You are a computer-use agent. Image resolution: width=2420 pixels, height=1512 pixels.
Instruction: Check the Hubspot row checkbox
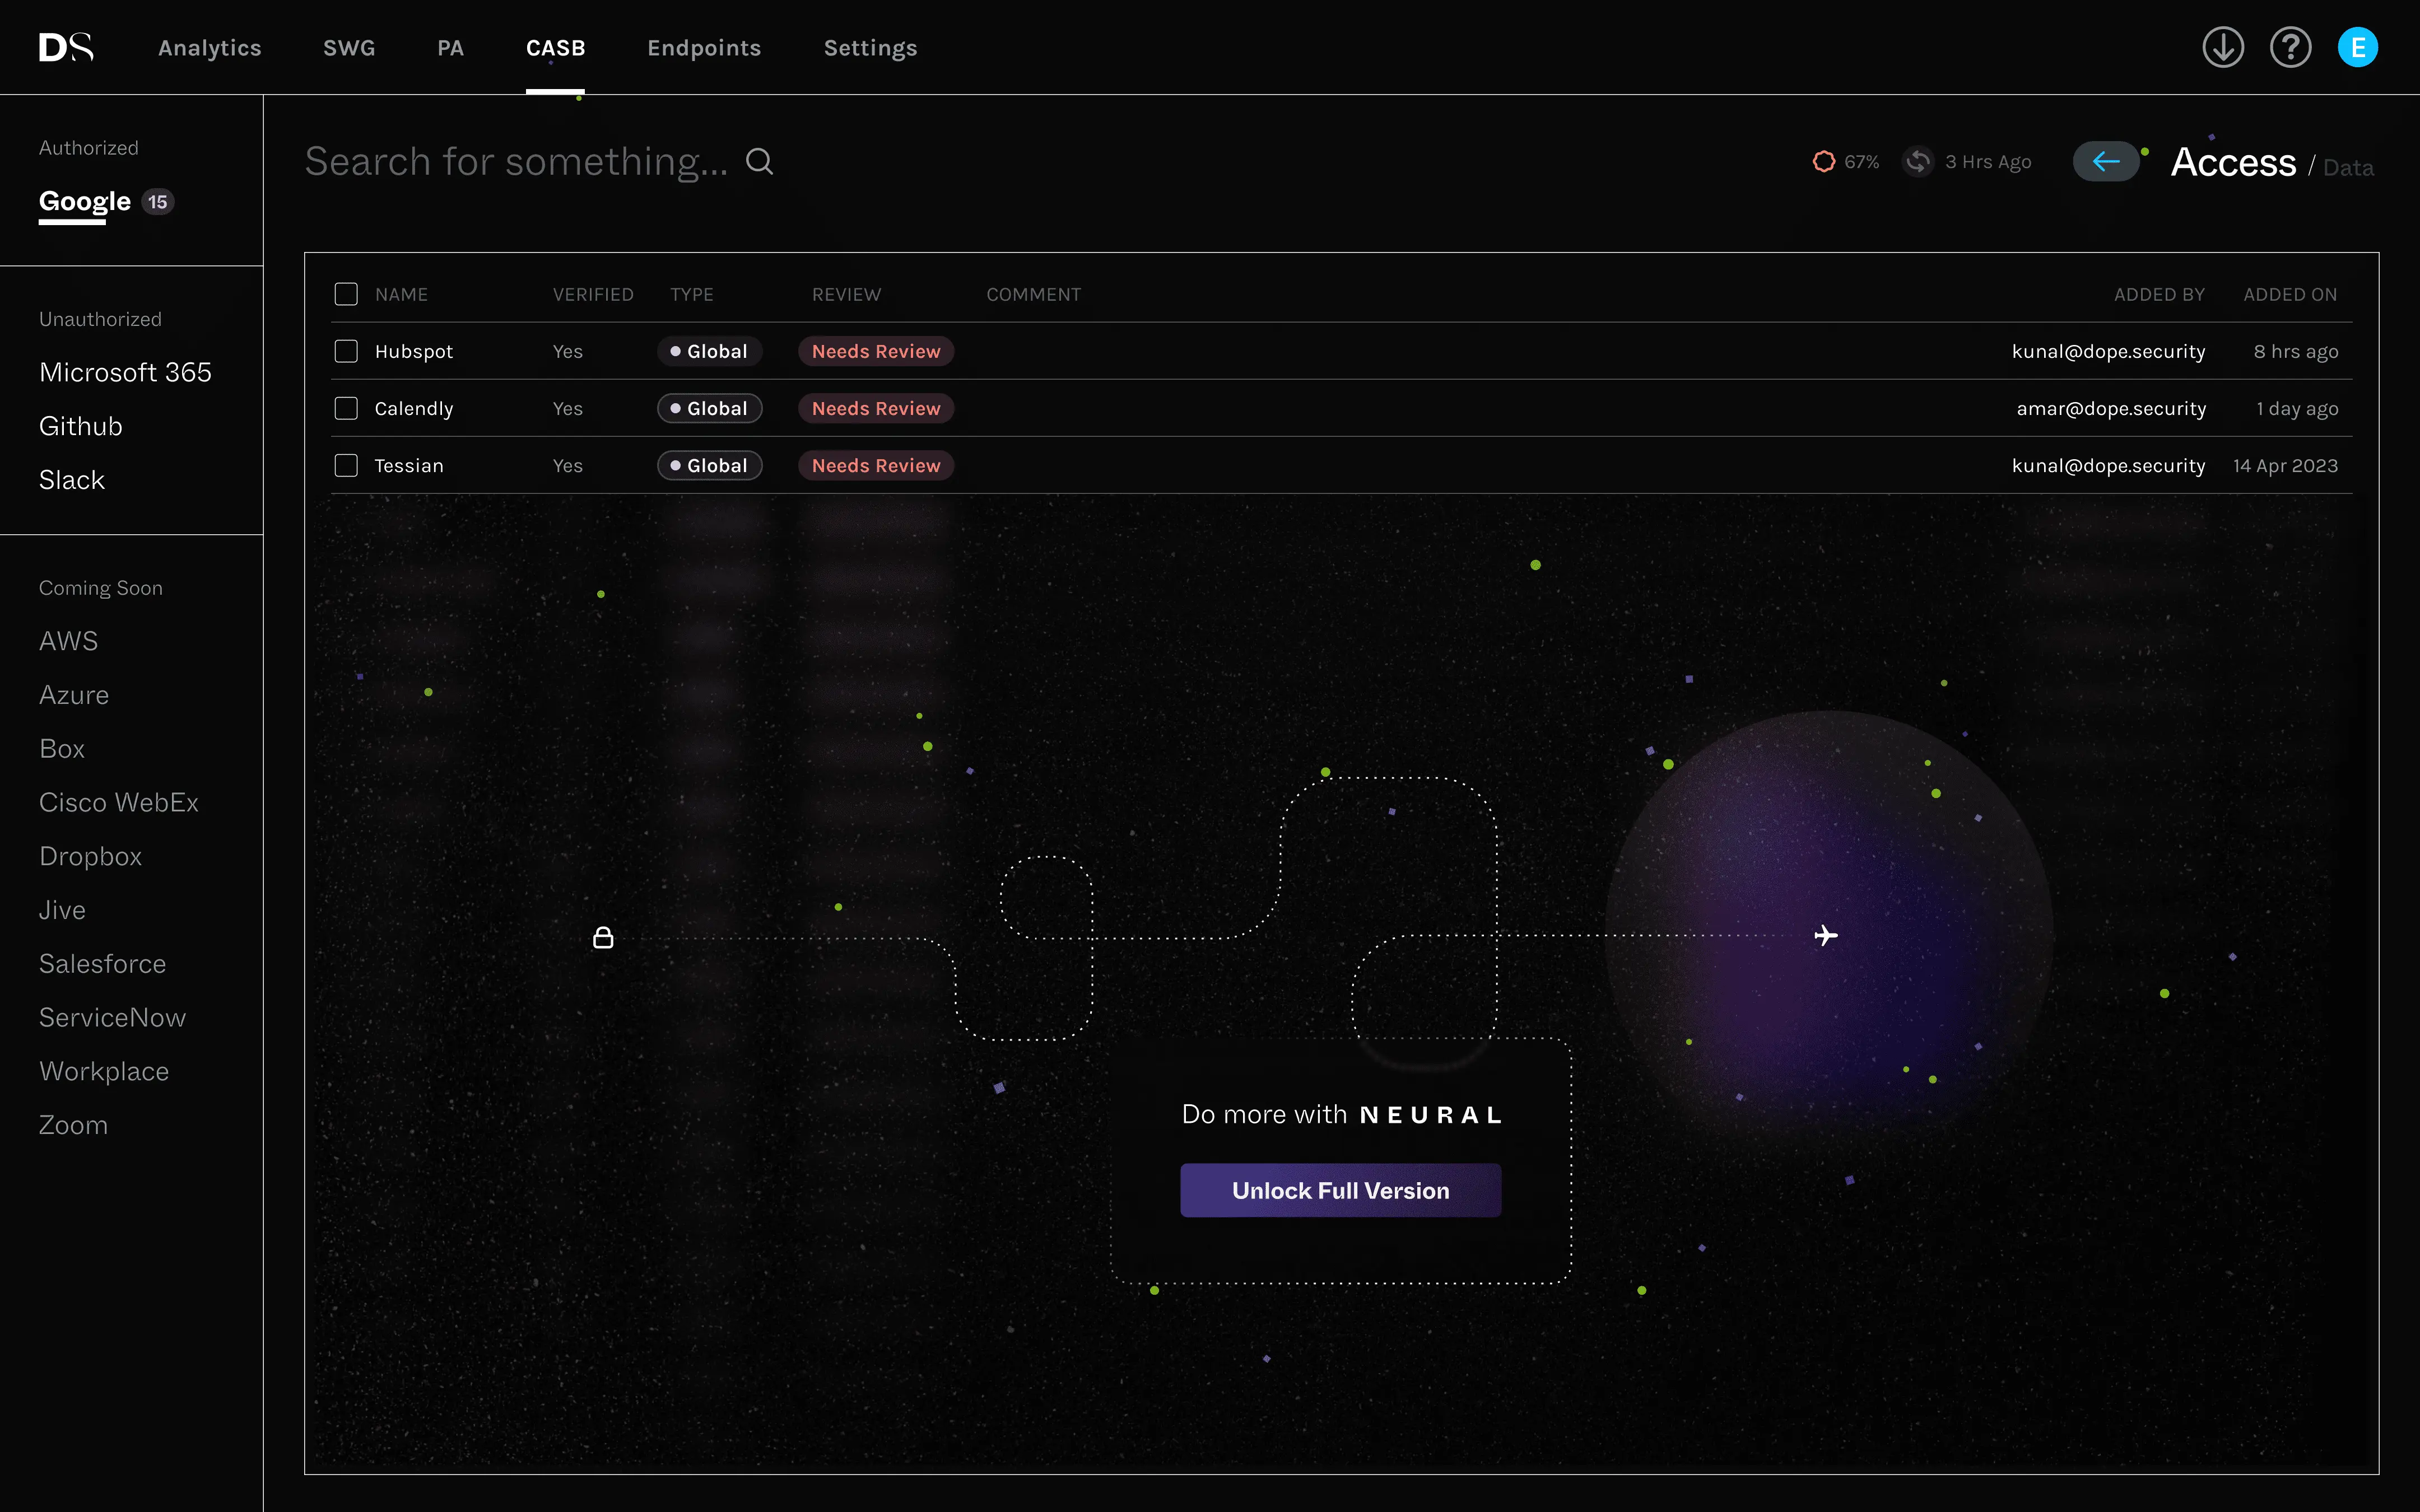(346, 351)
